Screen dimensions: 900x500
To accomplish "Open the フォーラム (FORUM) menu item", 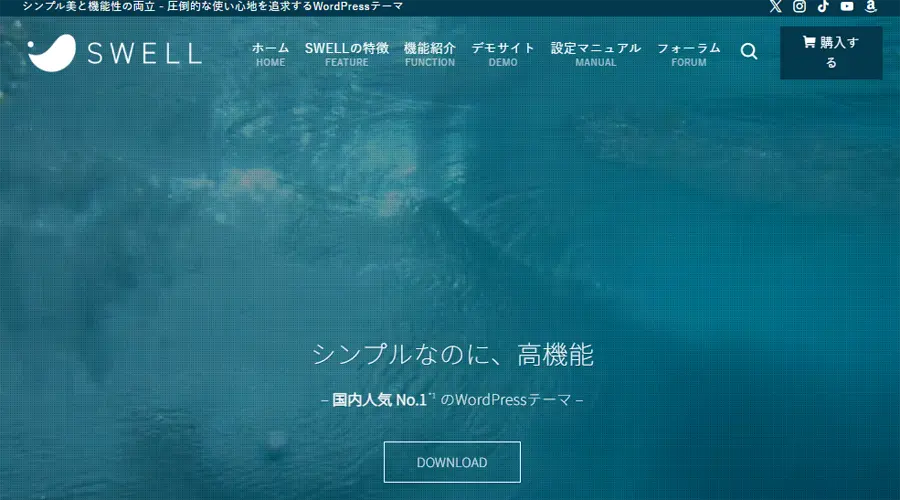I will (x=688, y=54).
